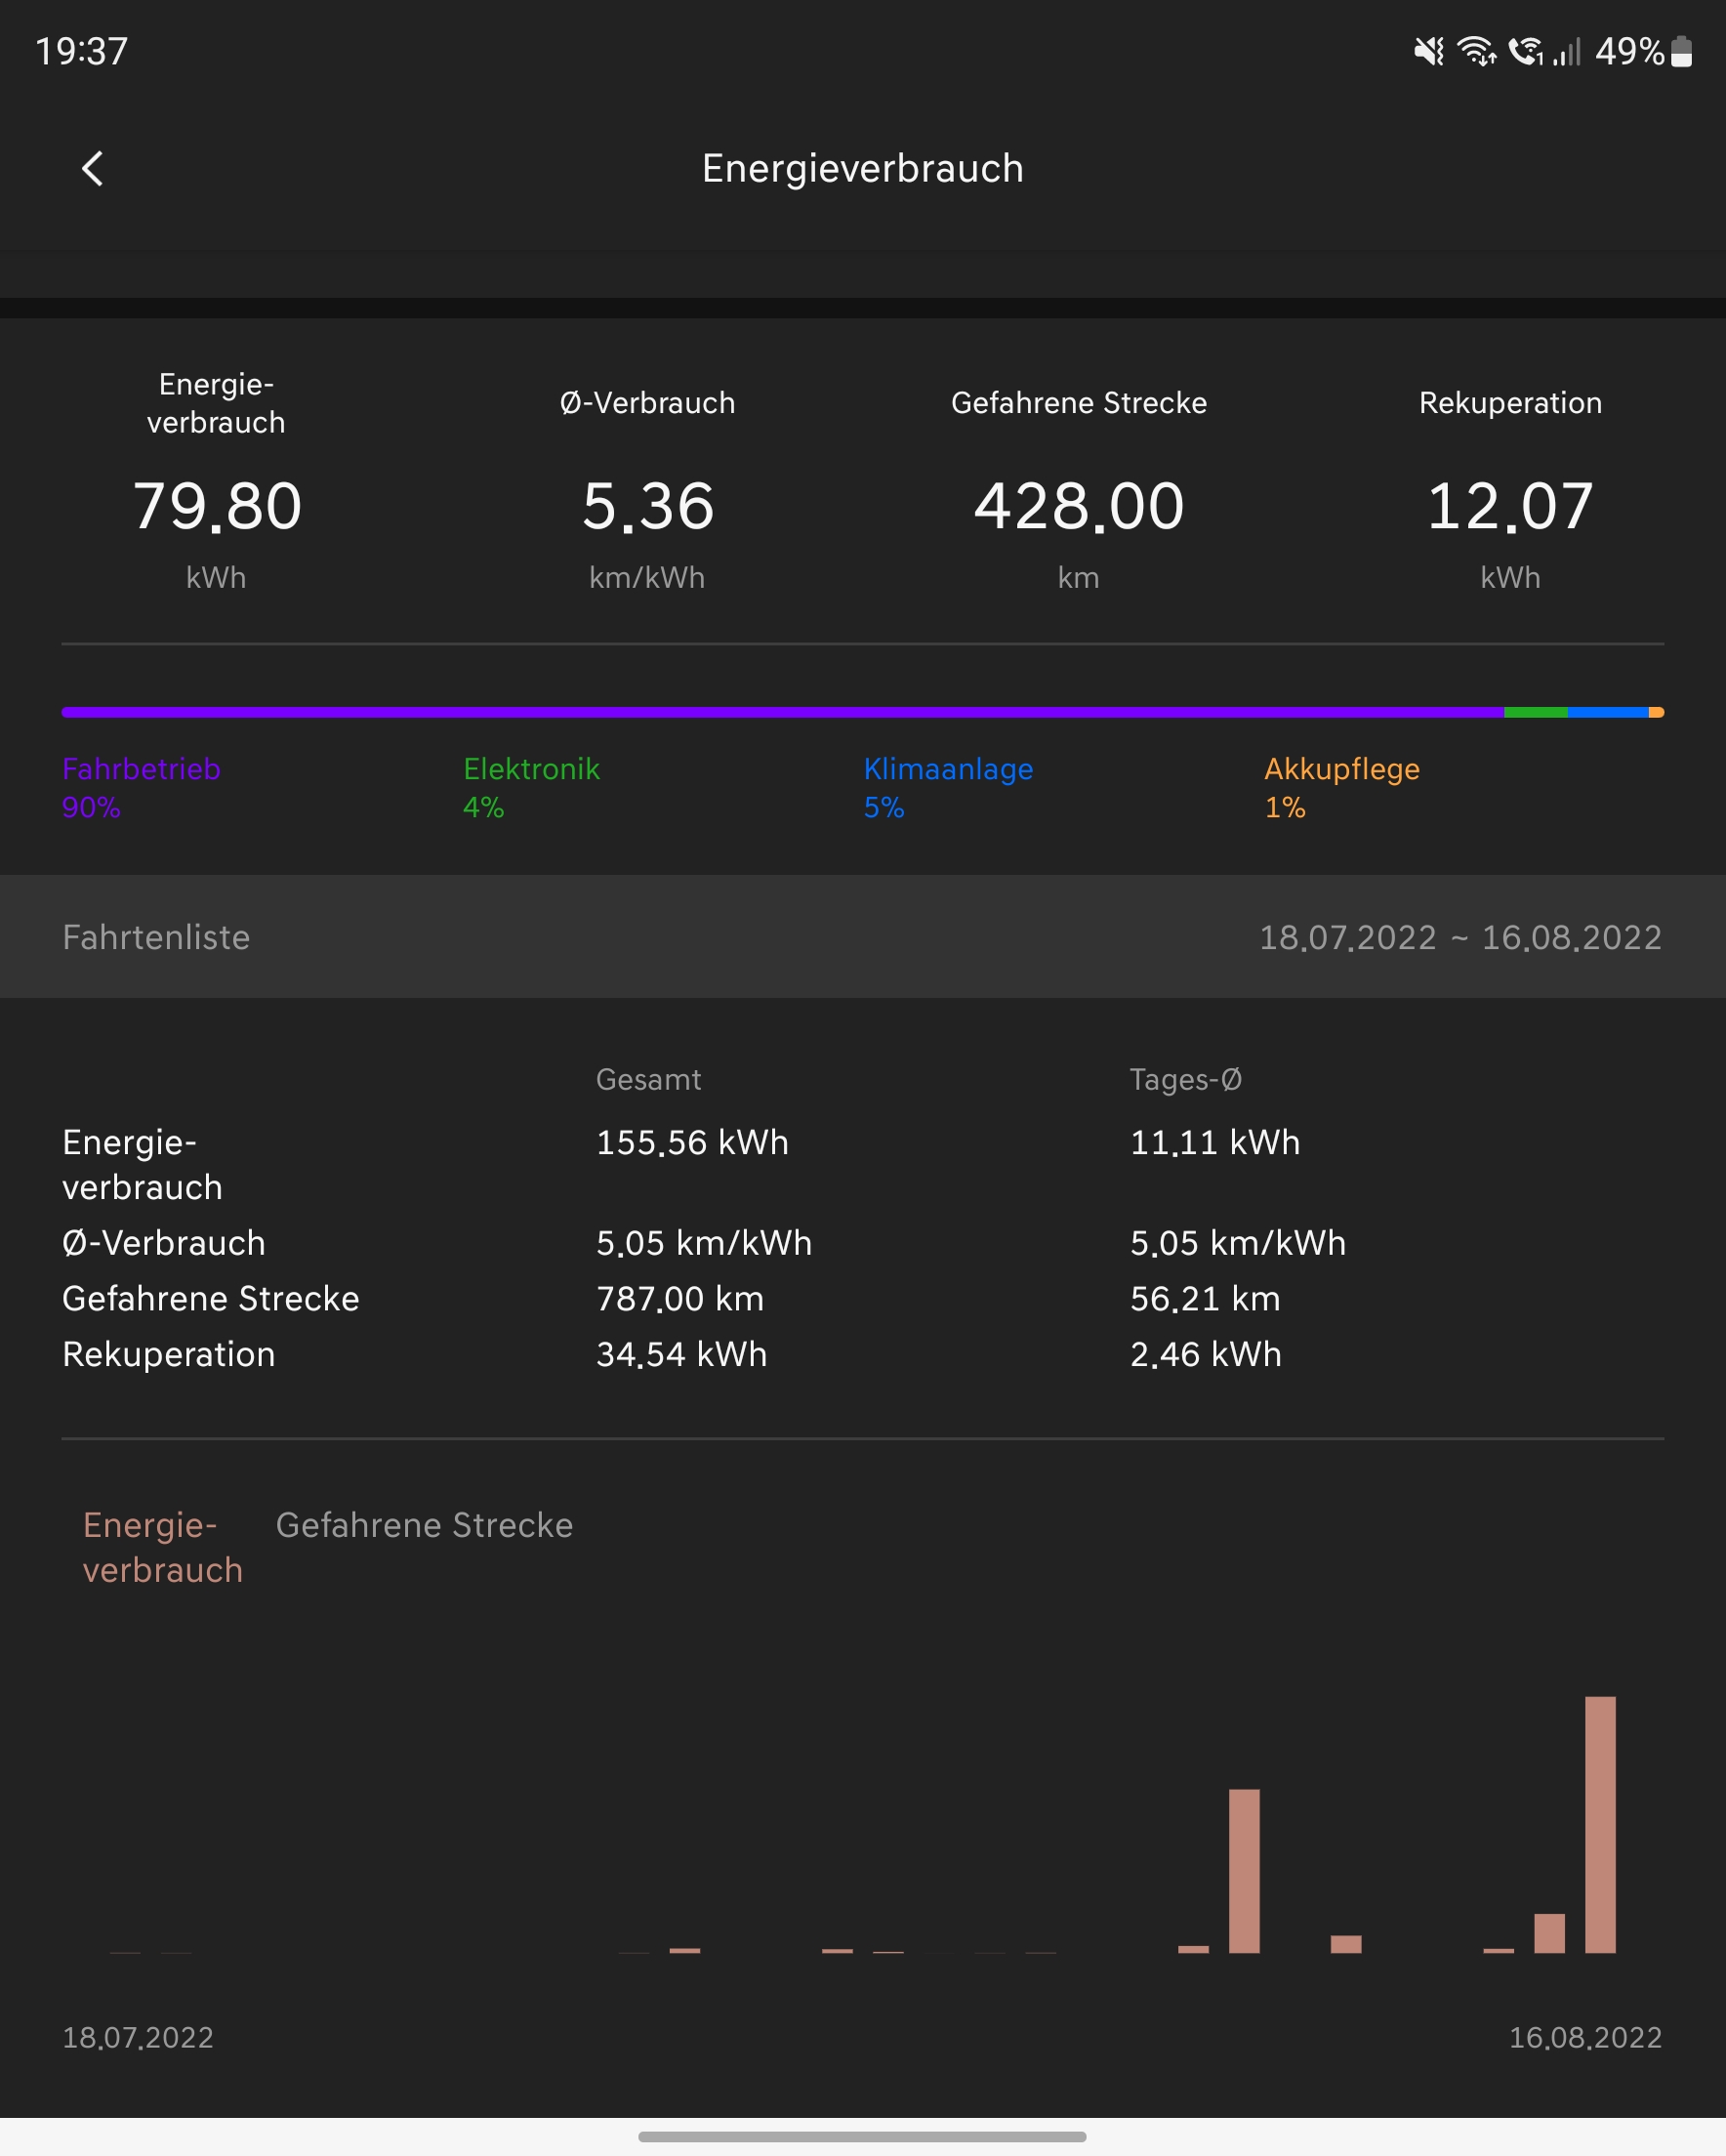Tap the purple Fahrbetrieb bar segment
Viewport: 1726px width, 2156px height.
[x=780, y=712]
